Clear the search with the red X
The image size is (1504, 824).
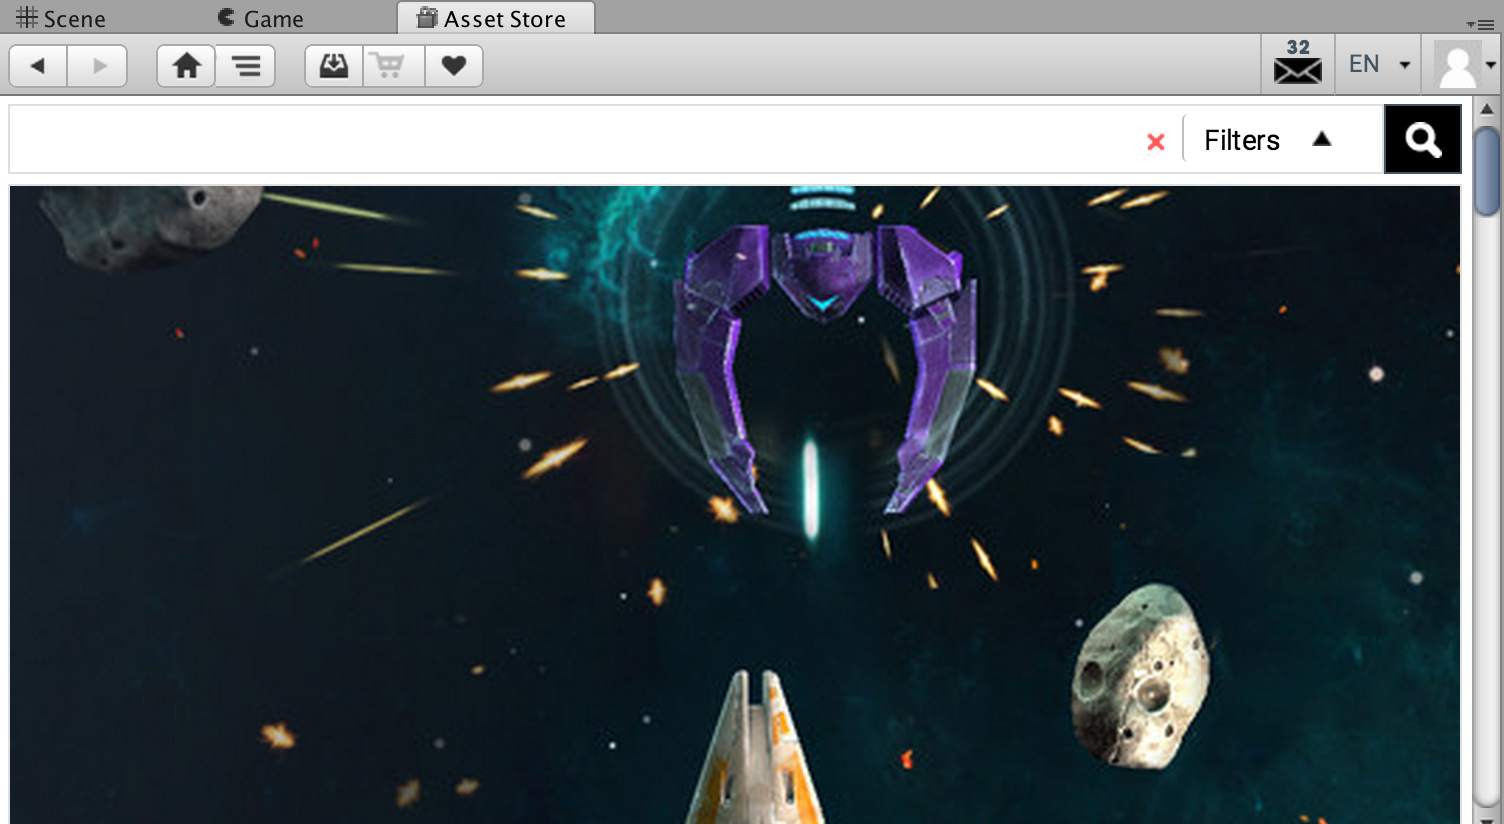click(1155, 142)
